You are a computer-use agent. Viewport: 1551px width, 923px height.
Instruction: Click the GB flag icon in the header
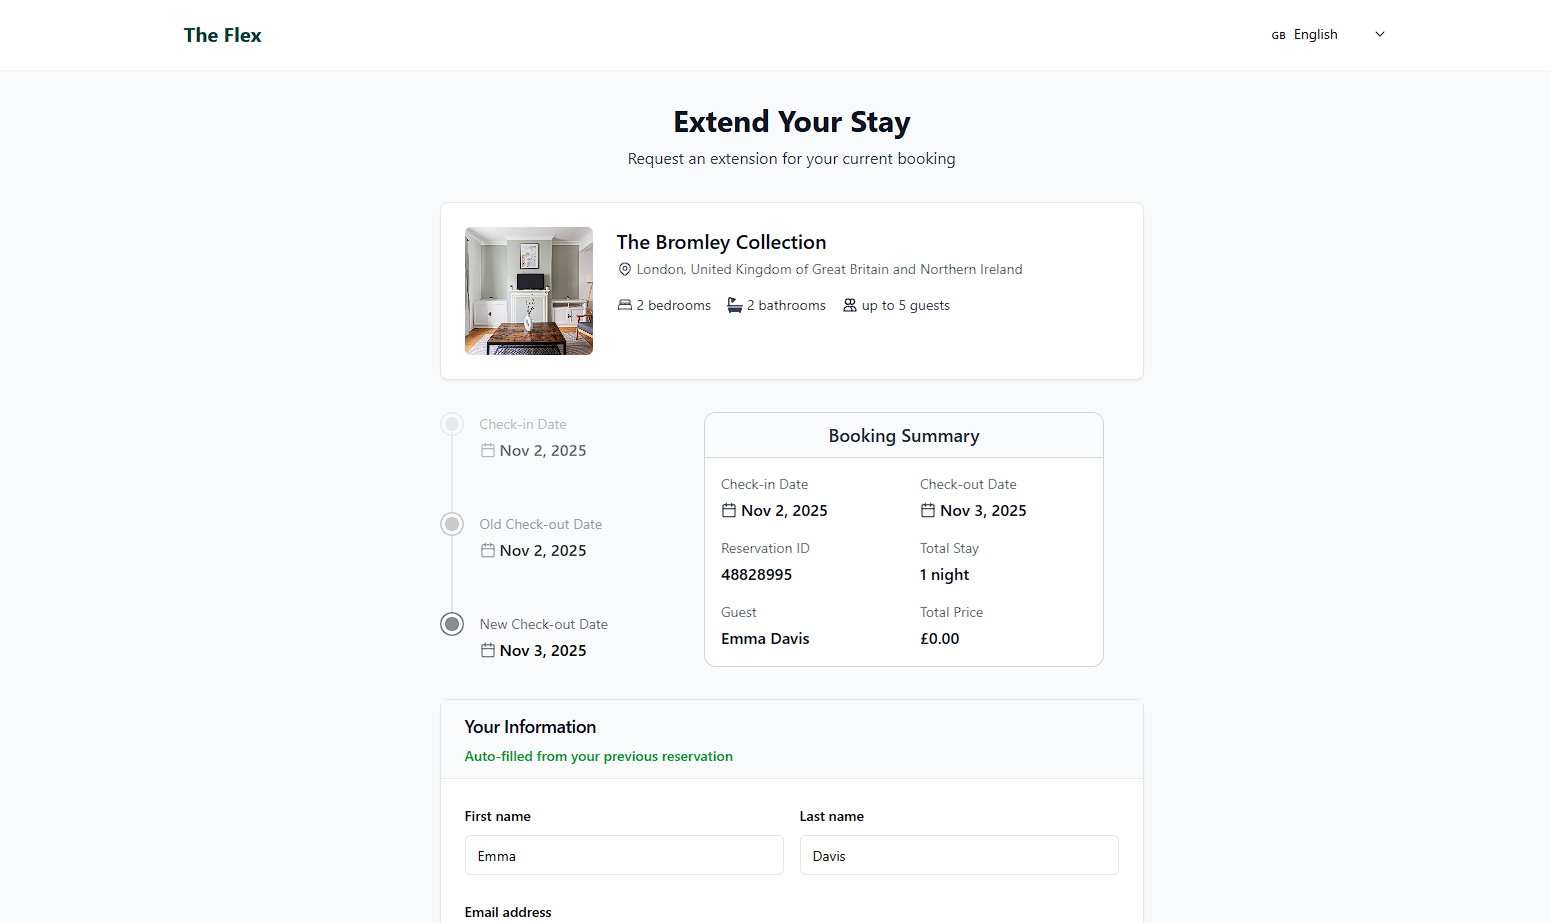[1277, 34]
